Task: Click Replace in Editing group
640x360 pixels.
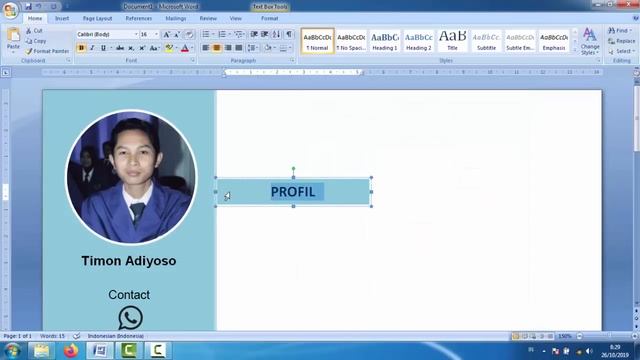Action: click(621, 41)
